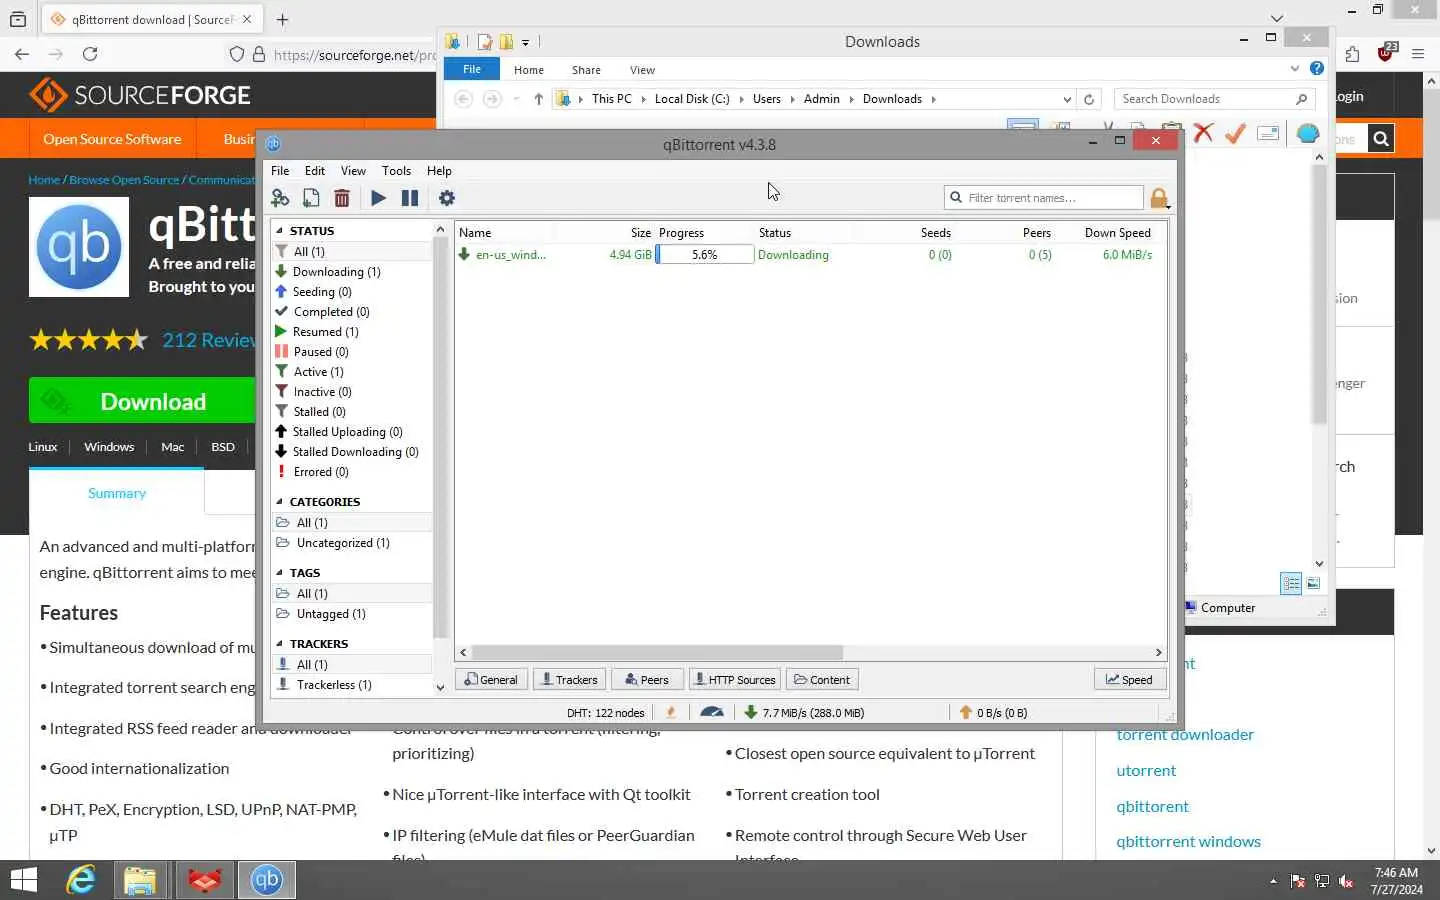Click the Up arrow in Downloads window navigation
The width and height of the screenshot is (1440, 900).
pyautogui.click(x=538, y=99)
